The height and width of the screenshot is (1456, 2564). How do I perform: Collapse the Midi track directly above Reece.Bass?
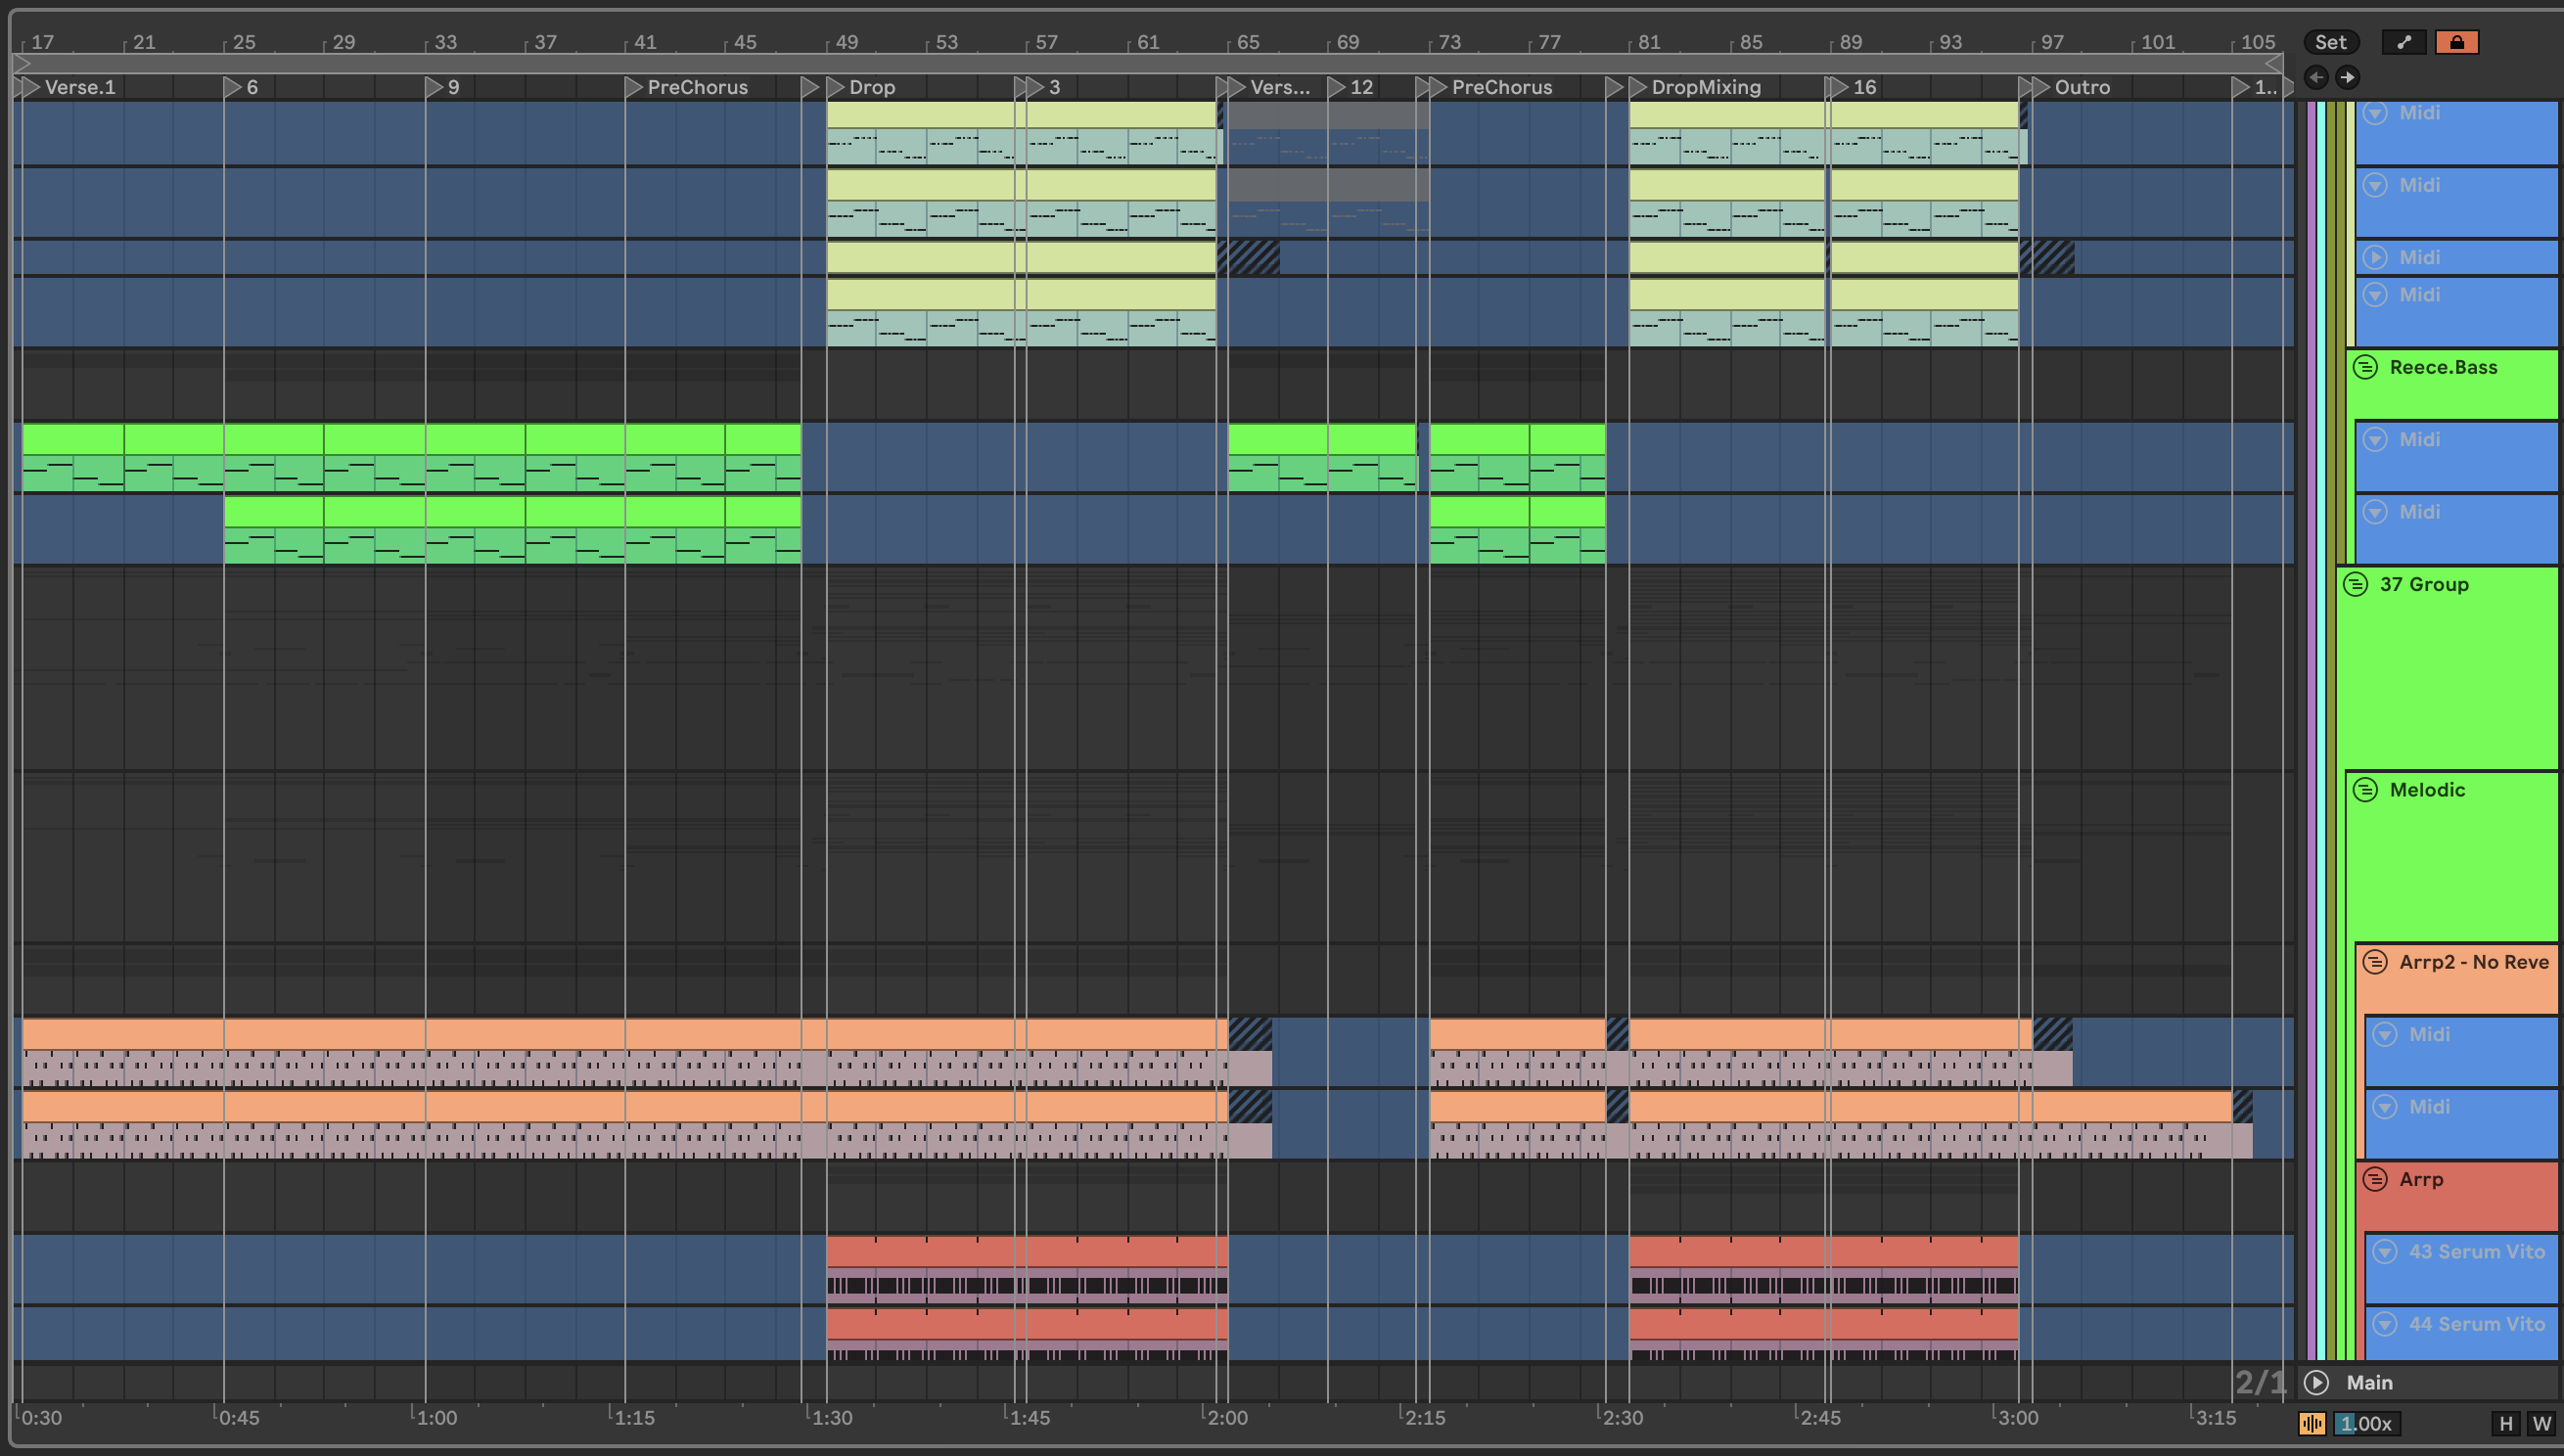pos(2375,295)
